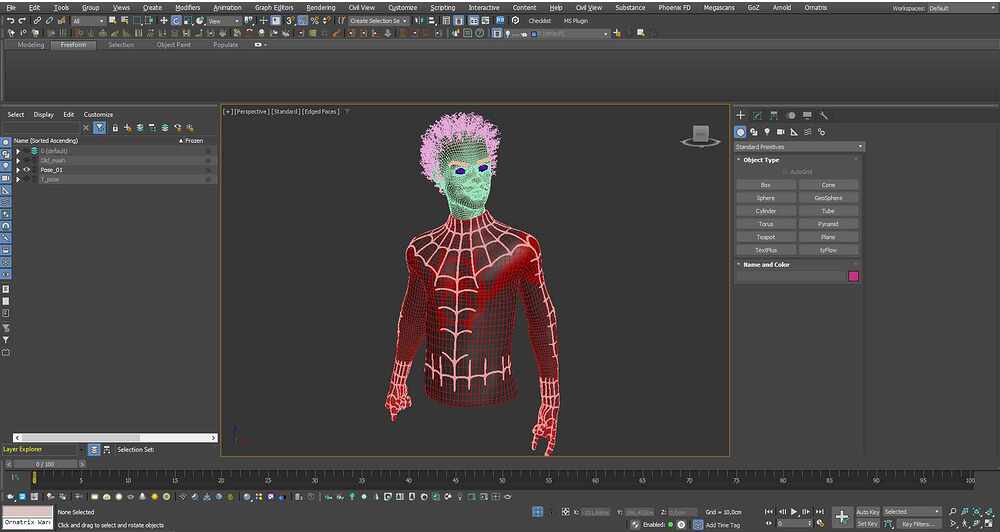1000x532 pixels.
Task: Clear the Layer Explorer search with X
Action: (x=87, y=128)
